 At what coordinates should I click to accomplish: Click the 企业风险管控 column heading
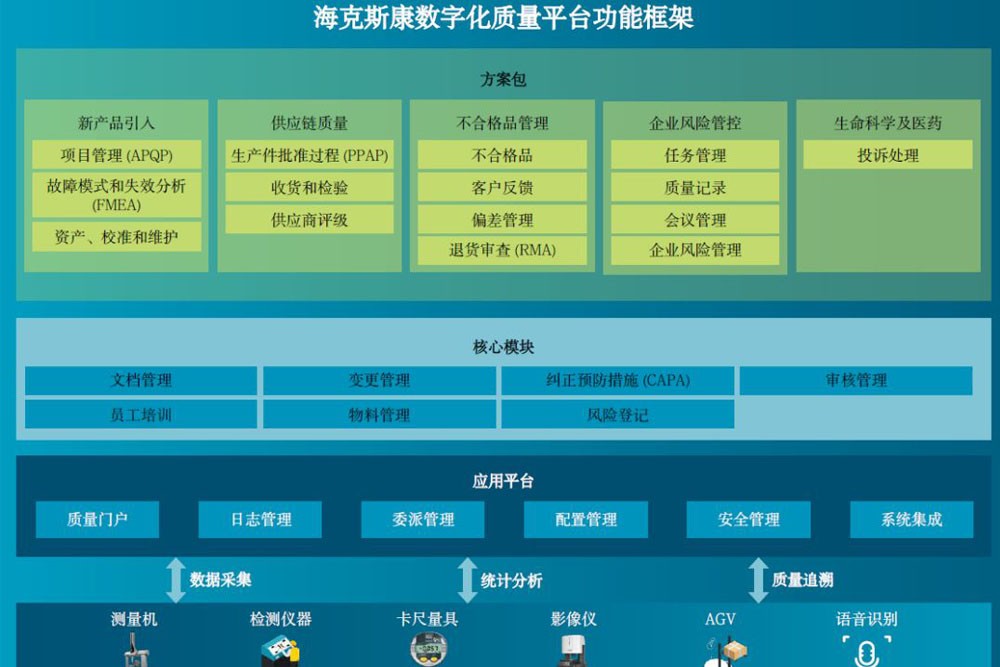(x=695, y=122)
